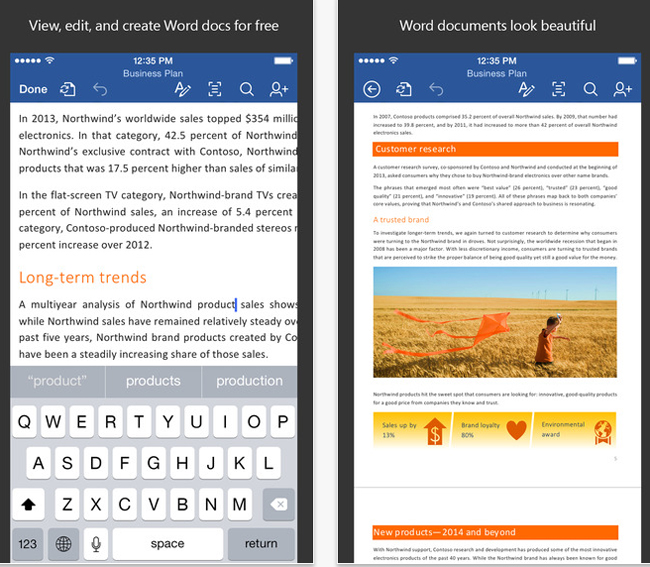Viewport: 650px width, 567px height.
Task: Choose the products keyboard suggestion
Action: click(153, 381)
